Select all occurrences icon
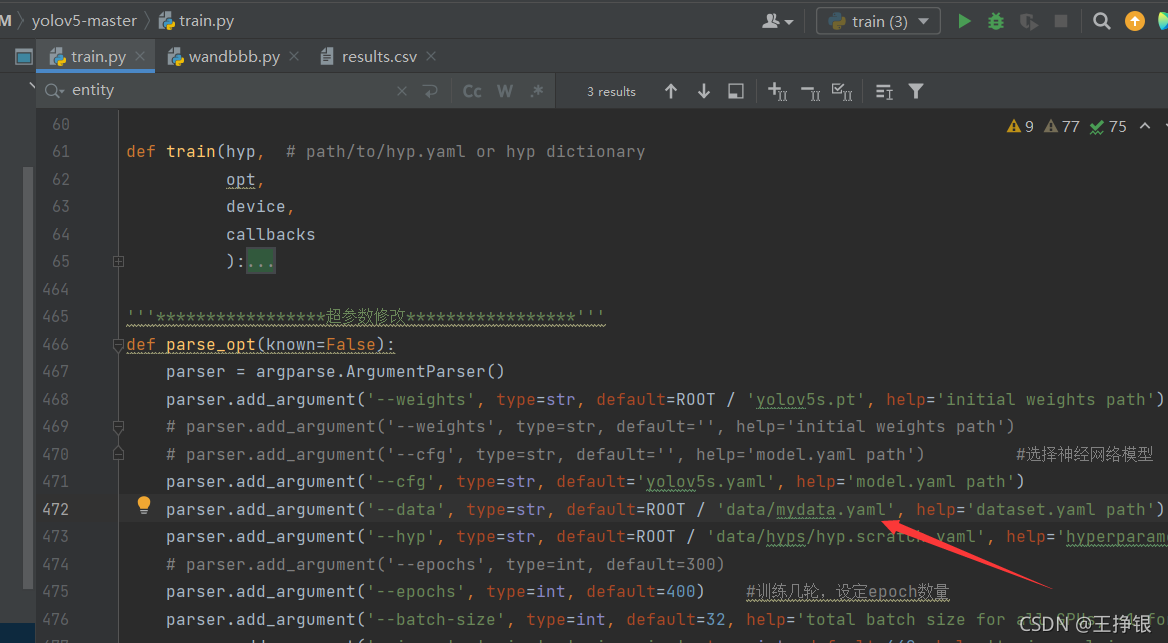Screen dimensions: 1168x643 [842, 91]
